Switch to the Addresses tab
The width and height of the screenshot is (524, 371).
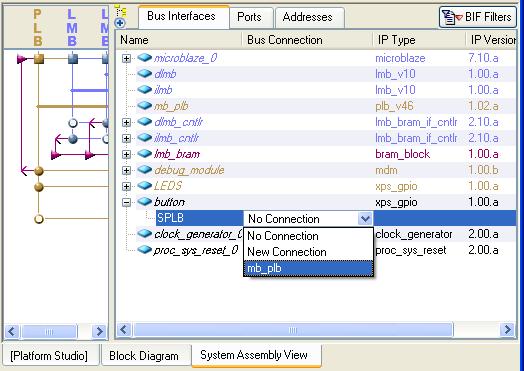pos(308,17)
